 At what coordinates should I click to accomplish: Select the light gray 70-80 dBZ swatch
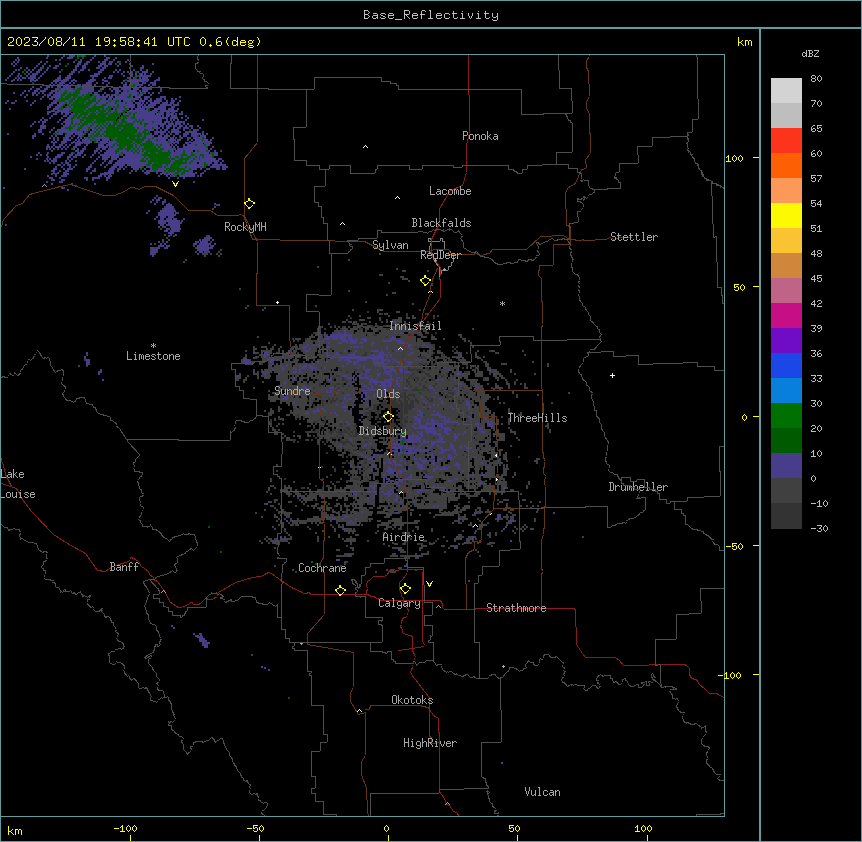pos(786,91)
